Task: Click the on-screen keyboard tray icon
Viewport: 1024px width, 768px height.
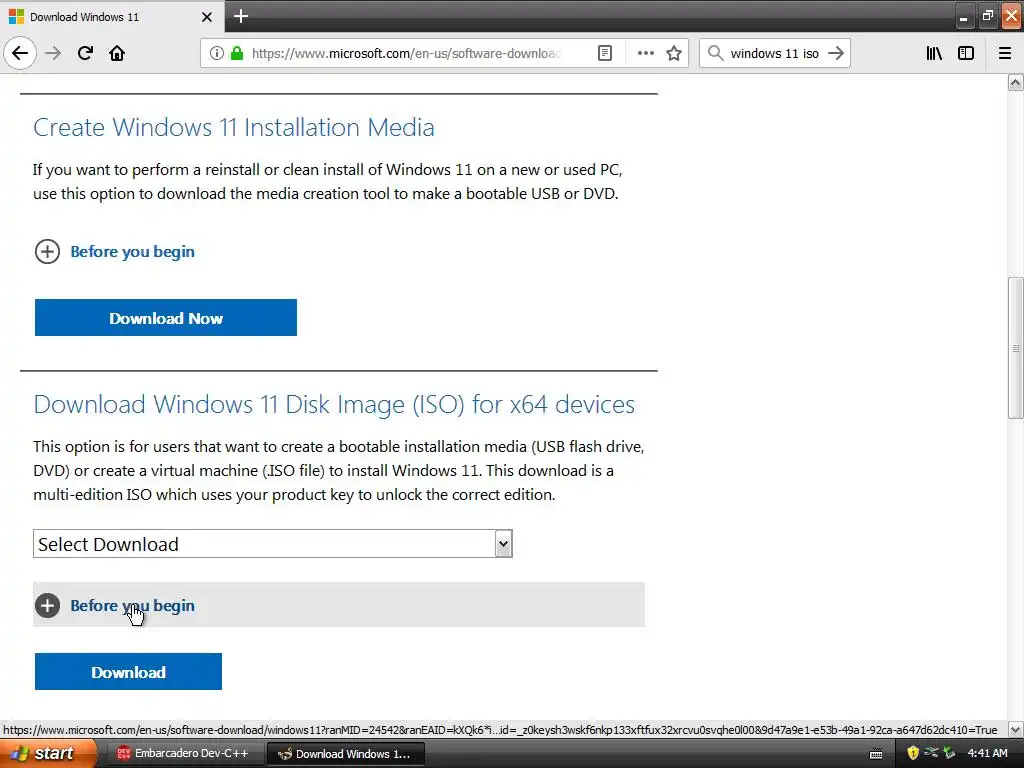Action: tap(876, 754)
